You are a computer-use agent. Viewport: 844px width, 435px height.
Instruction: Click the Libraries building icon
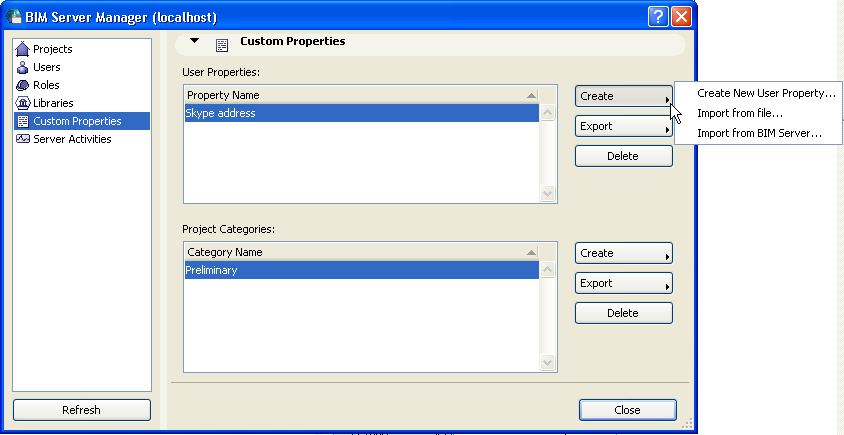point(23,103)
